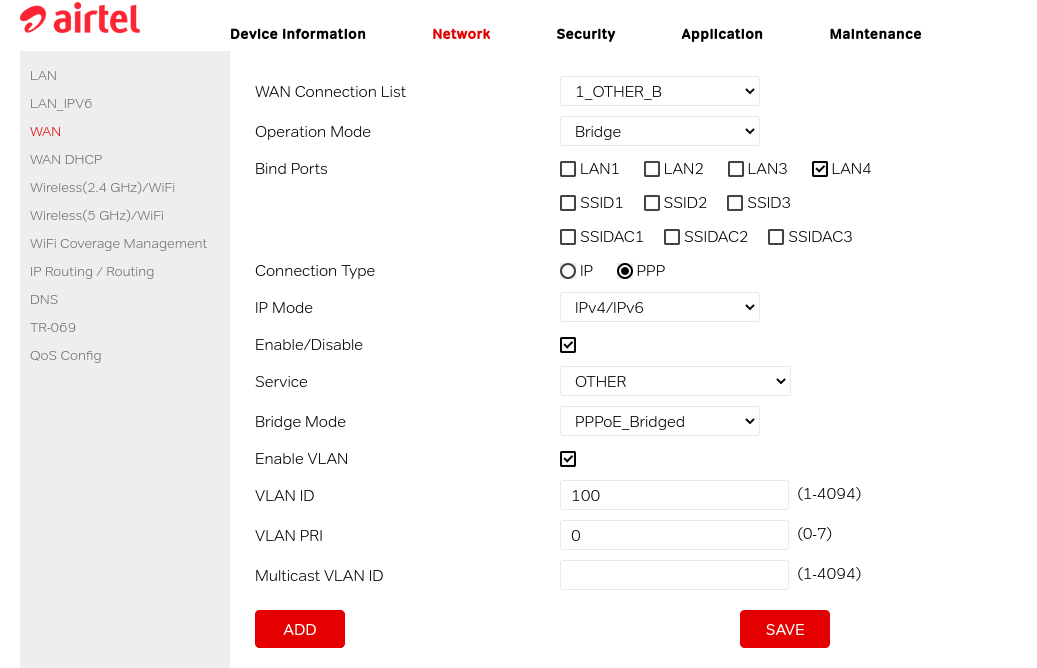Open WAN DHCP in sidebar

click(66, 159)
